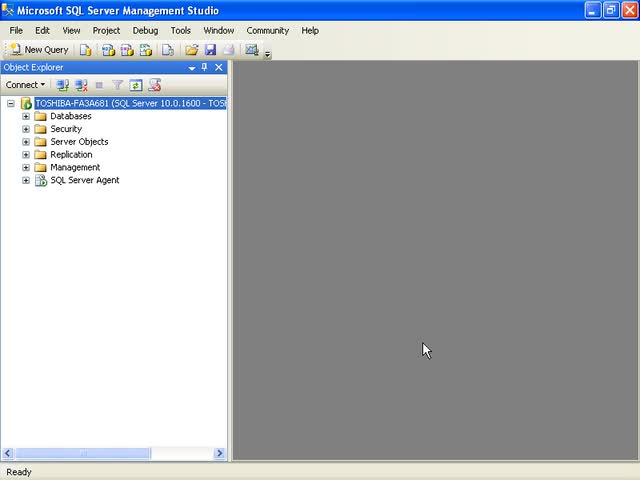Screen dimensions: 640x480
Task: Open the Help menu
Action: tap(310, 31)
